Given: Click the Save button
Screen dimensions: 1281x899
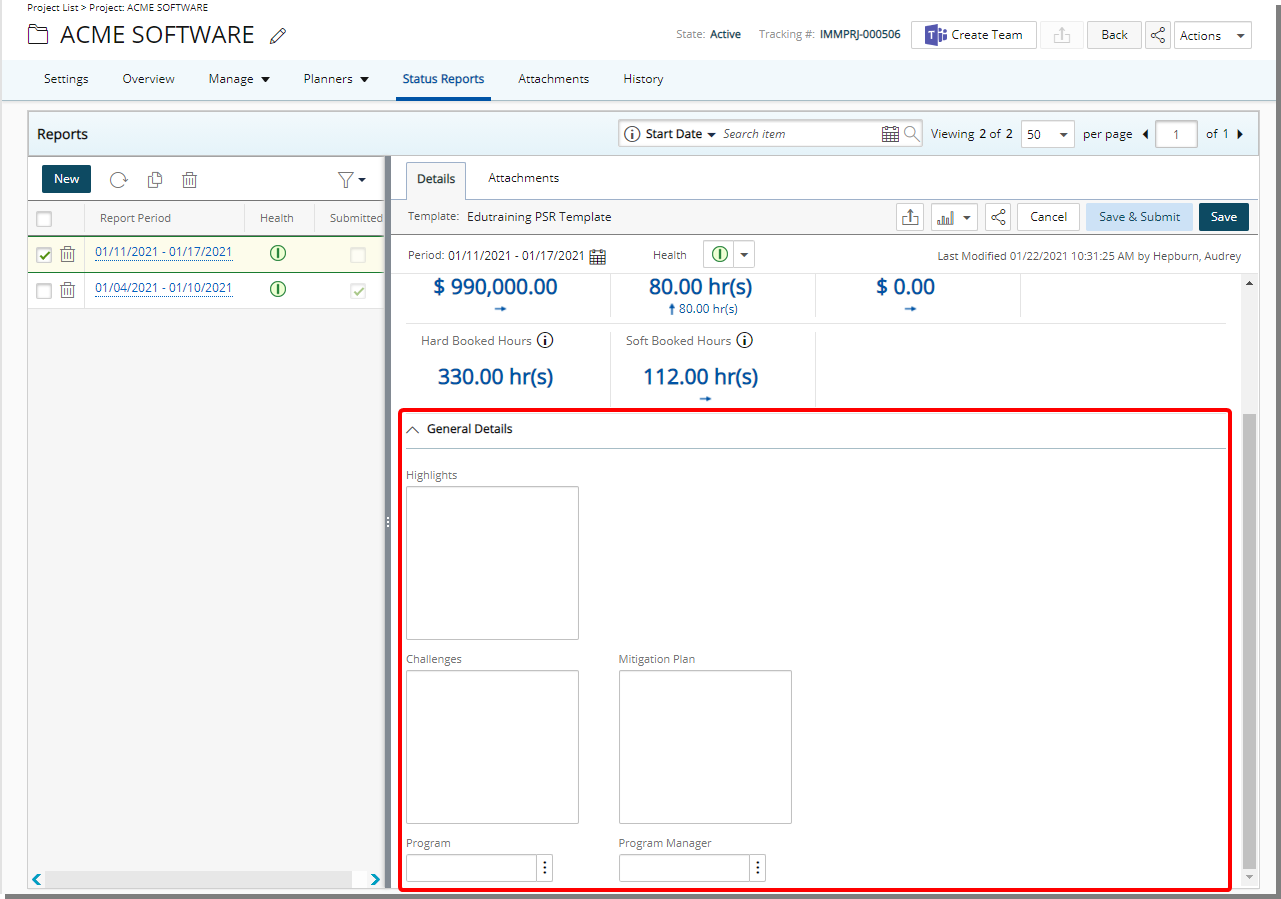Looking at the screenshot, I should 1224,217.
